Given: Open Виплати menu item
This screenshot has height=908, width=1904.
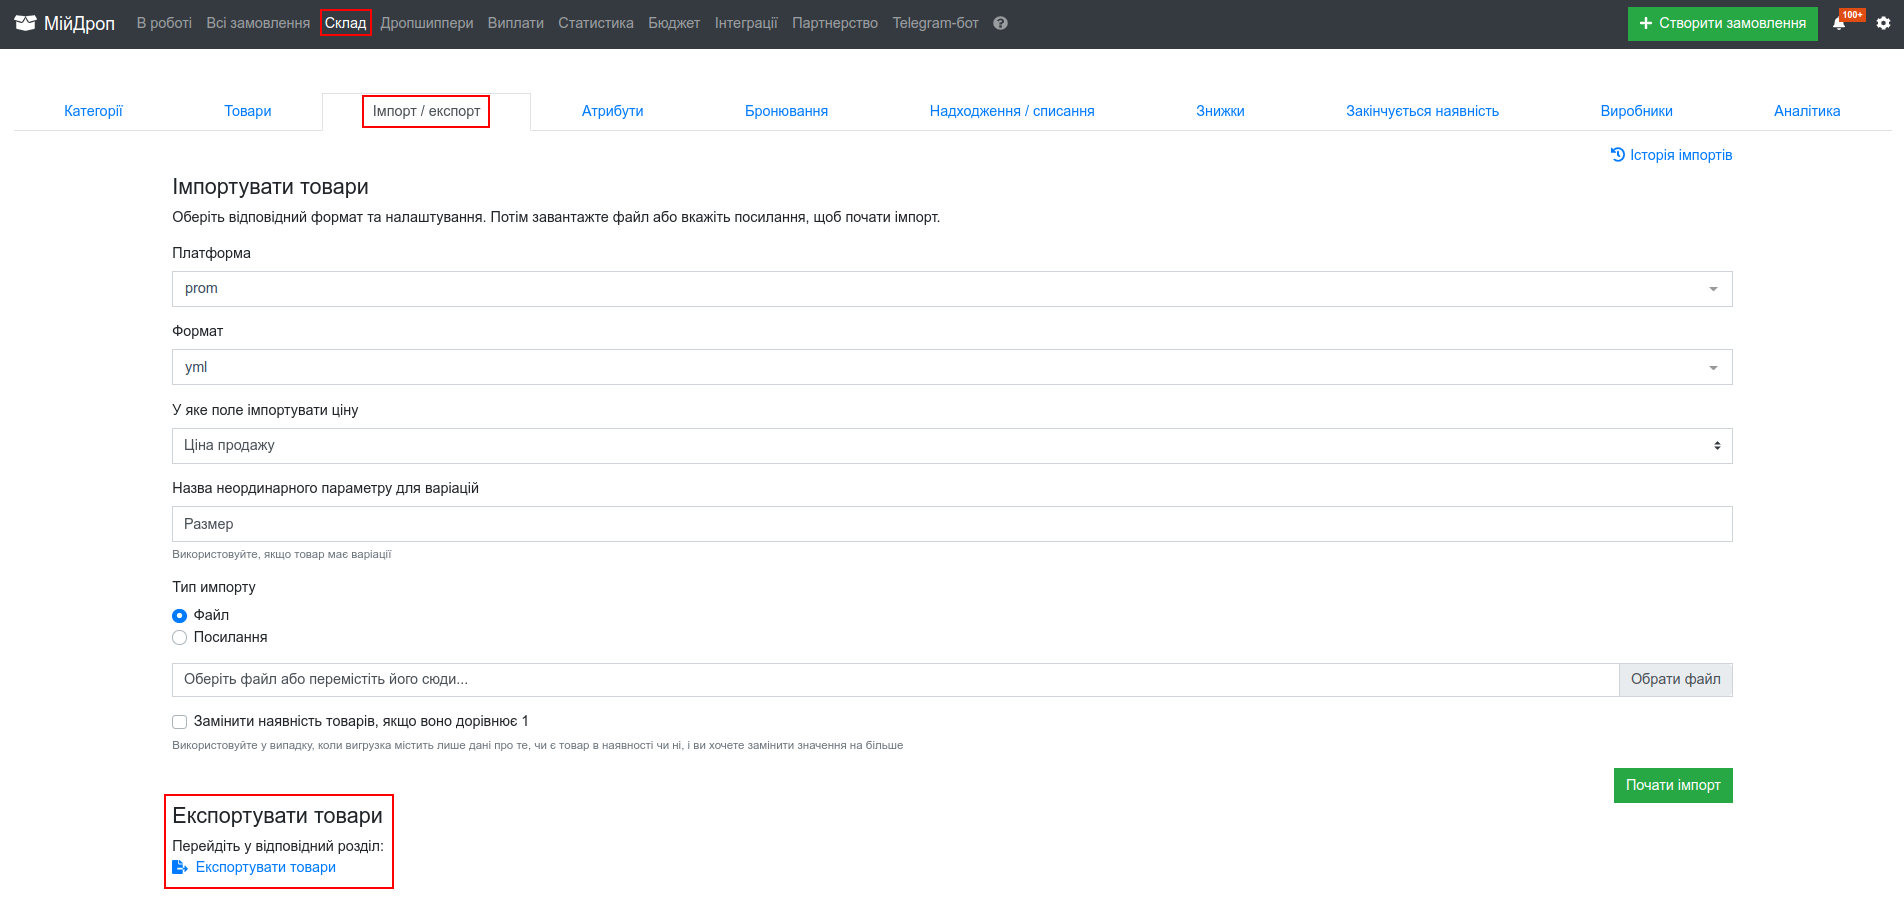Looking at the screenshot, I should click(x=516, y=23).
